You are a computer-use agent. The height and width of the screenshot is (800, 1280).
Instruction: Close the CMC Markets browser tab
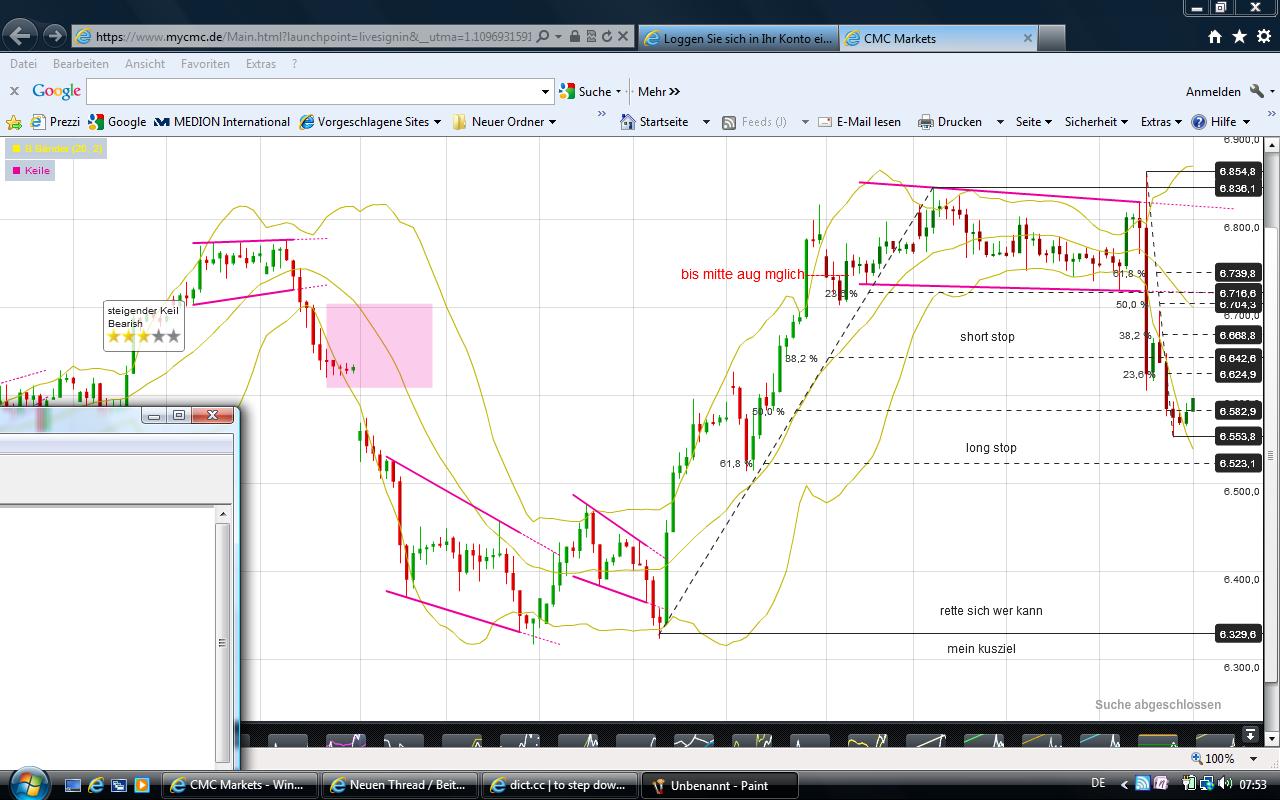click(1027, 38)
